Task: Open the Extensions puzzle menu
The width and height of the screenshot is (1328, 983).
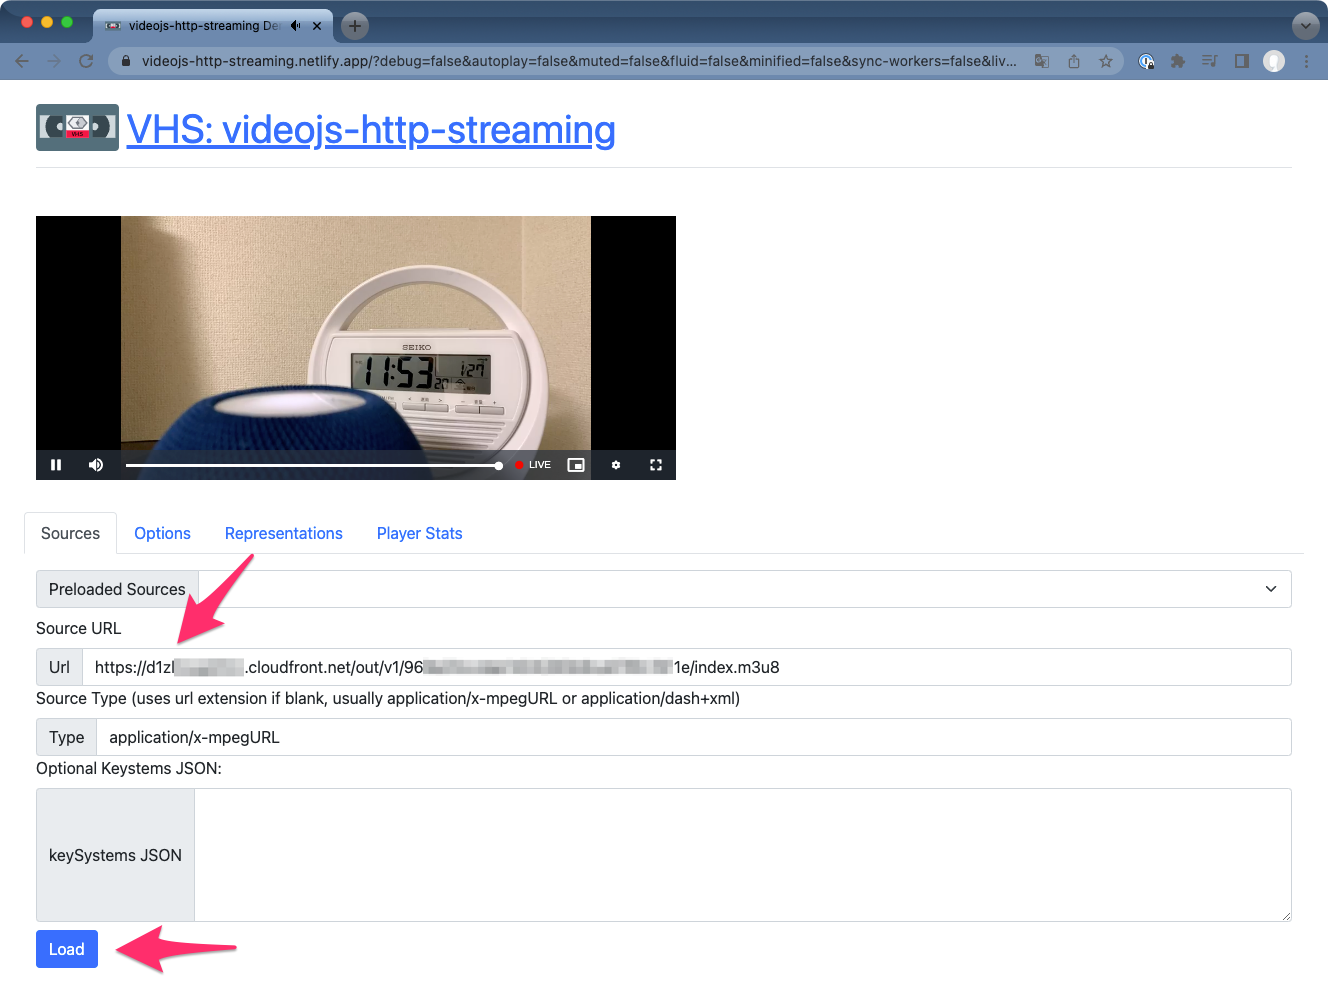Action: pos(1178,61)
